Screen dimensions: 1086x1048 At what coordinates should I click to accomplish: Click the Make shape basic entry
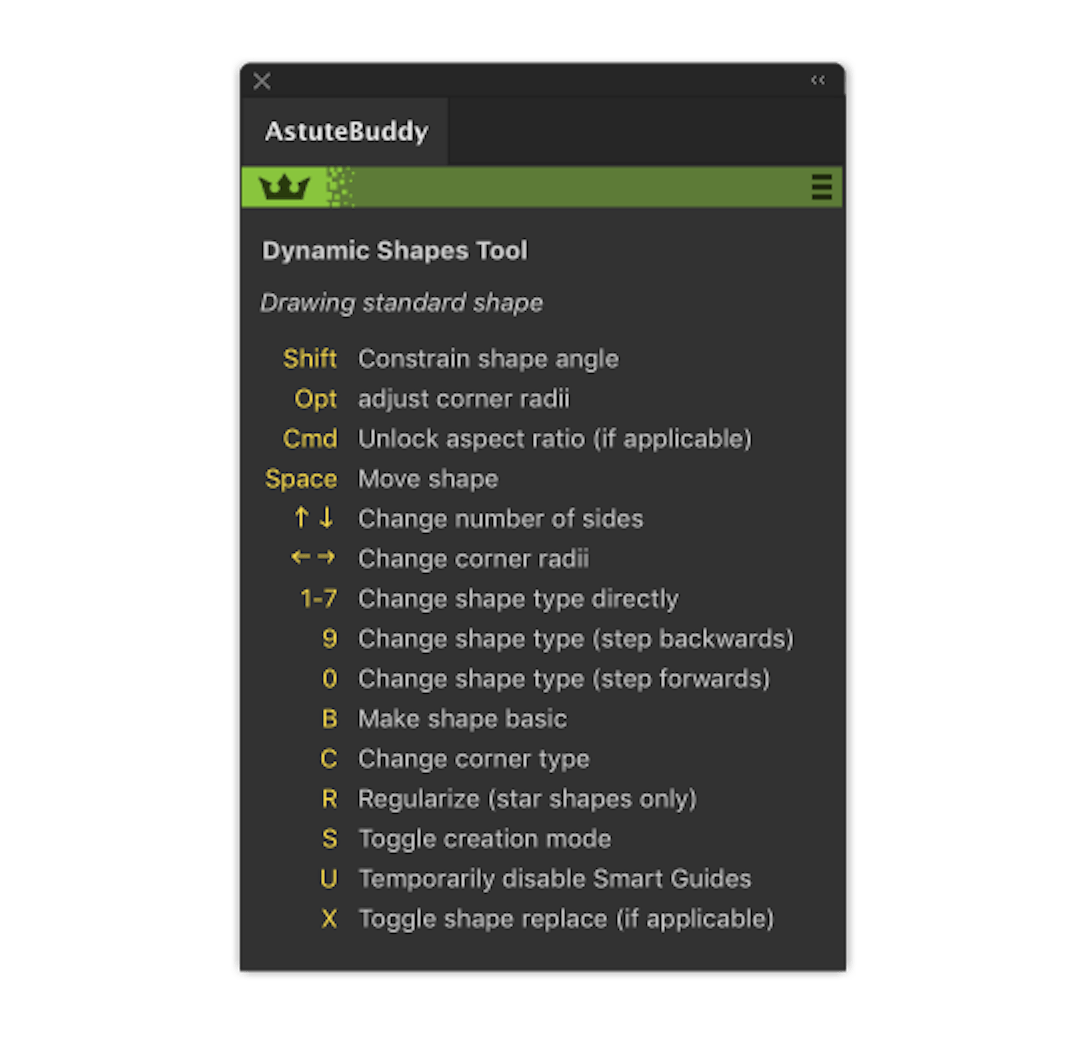(x=462, y=718)
